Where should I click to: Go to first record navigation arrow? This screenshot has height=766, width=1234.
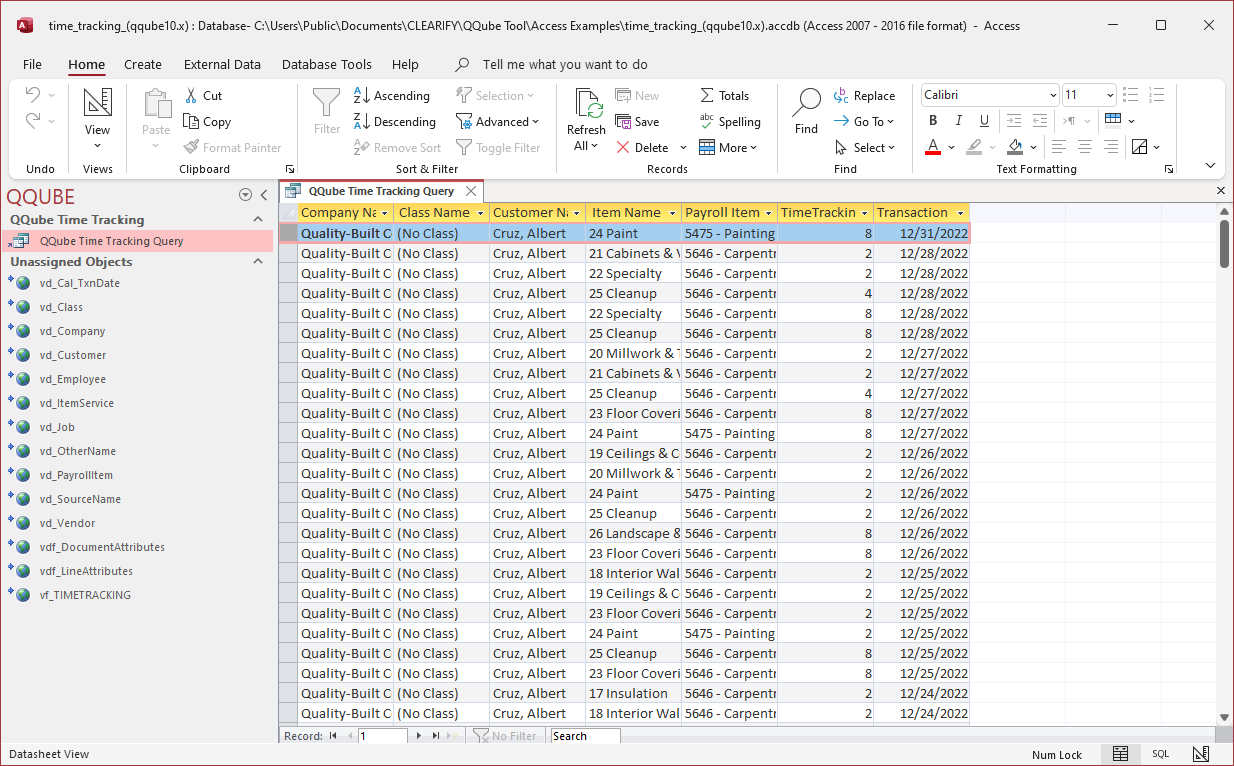click(333, 736)
